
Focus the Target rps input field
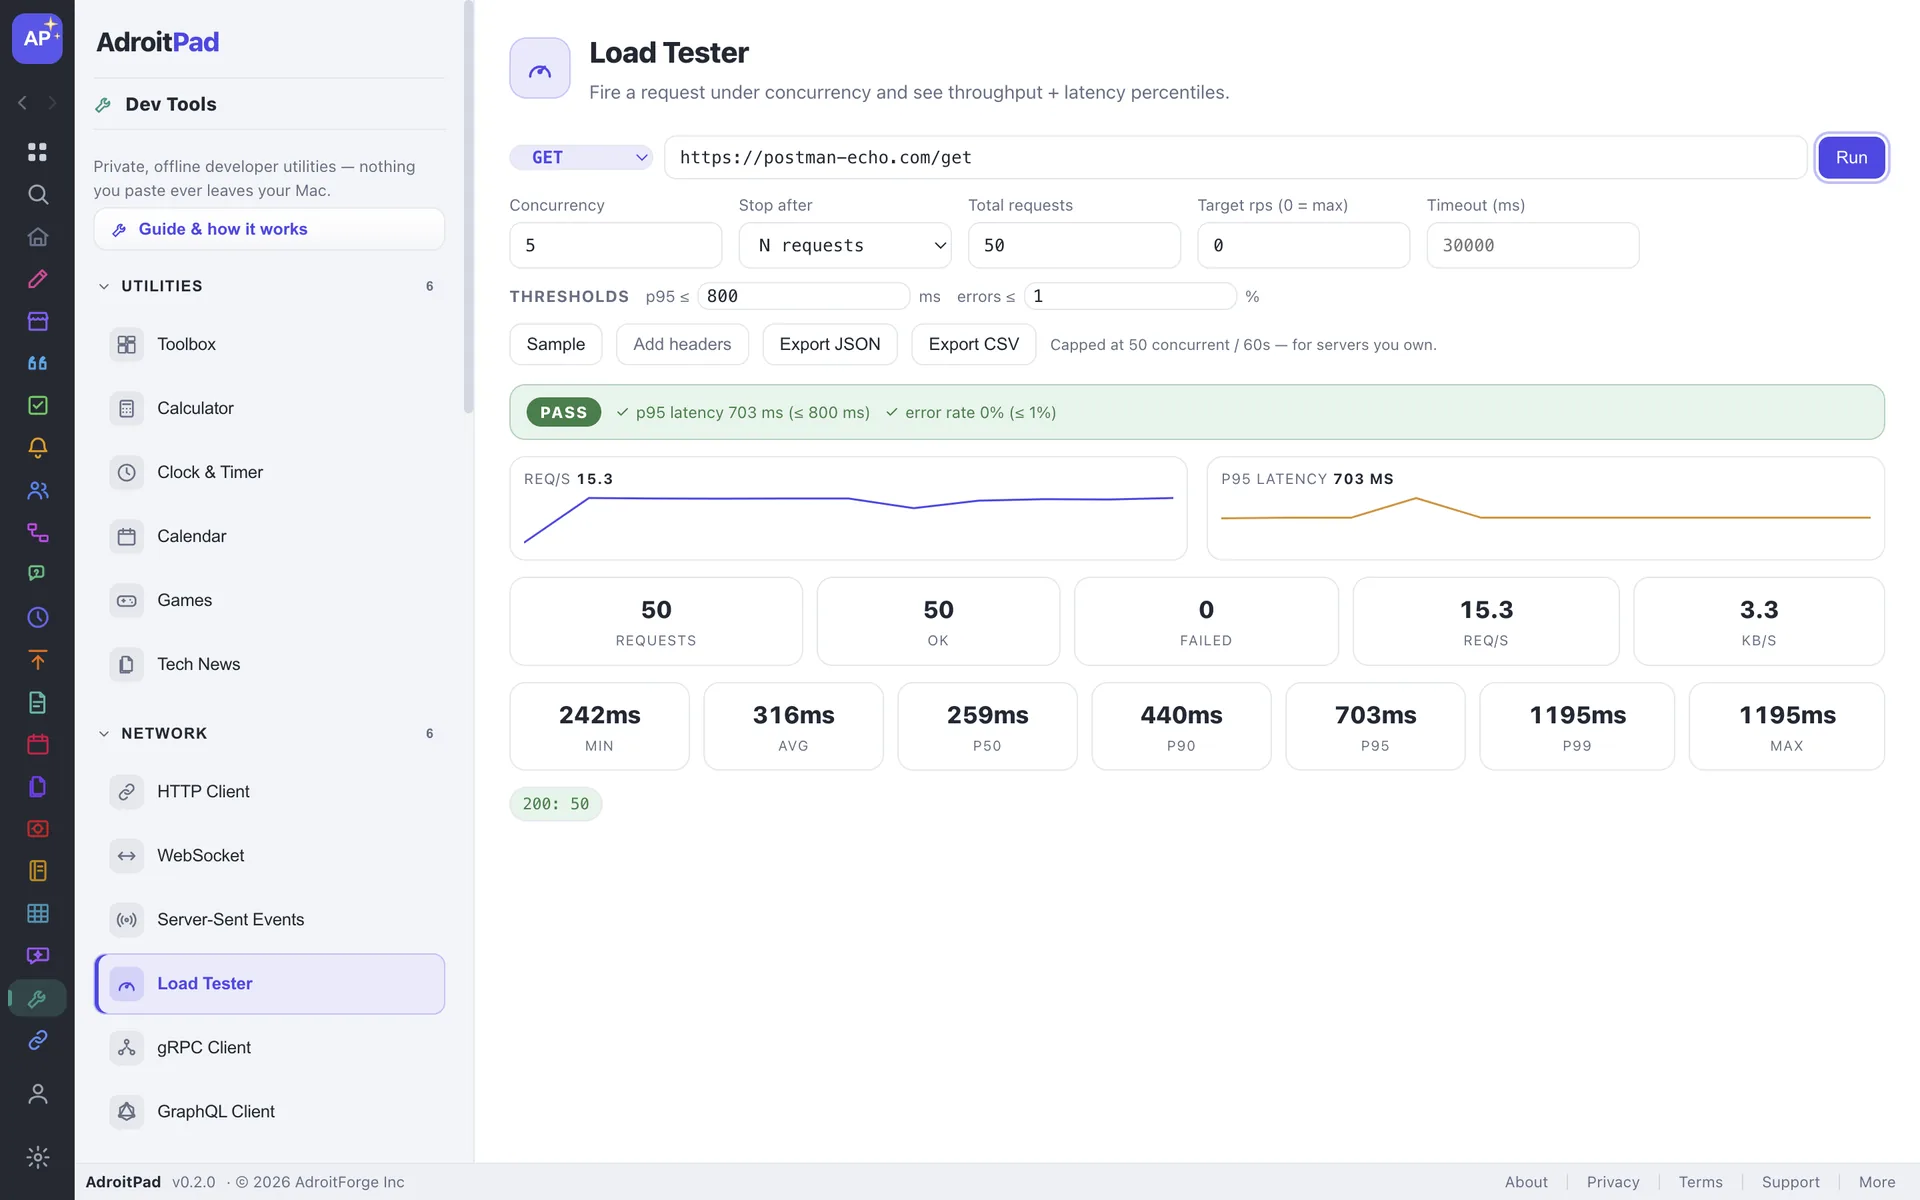(1303, 245)
